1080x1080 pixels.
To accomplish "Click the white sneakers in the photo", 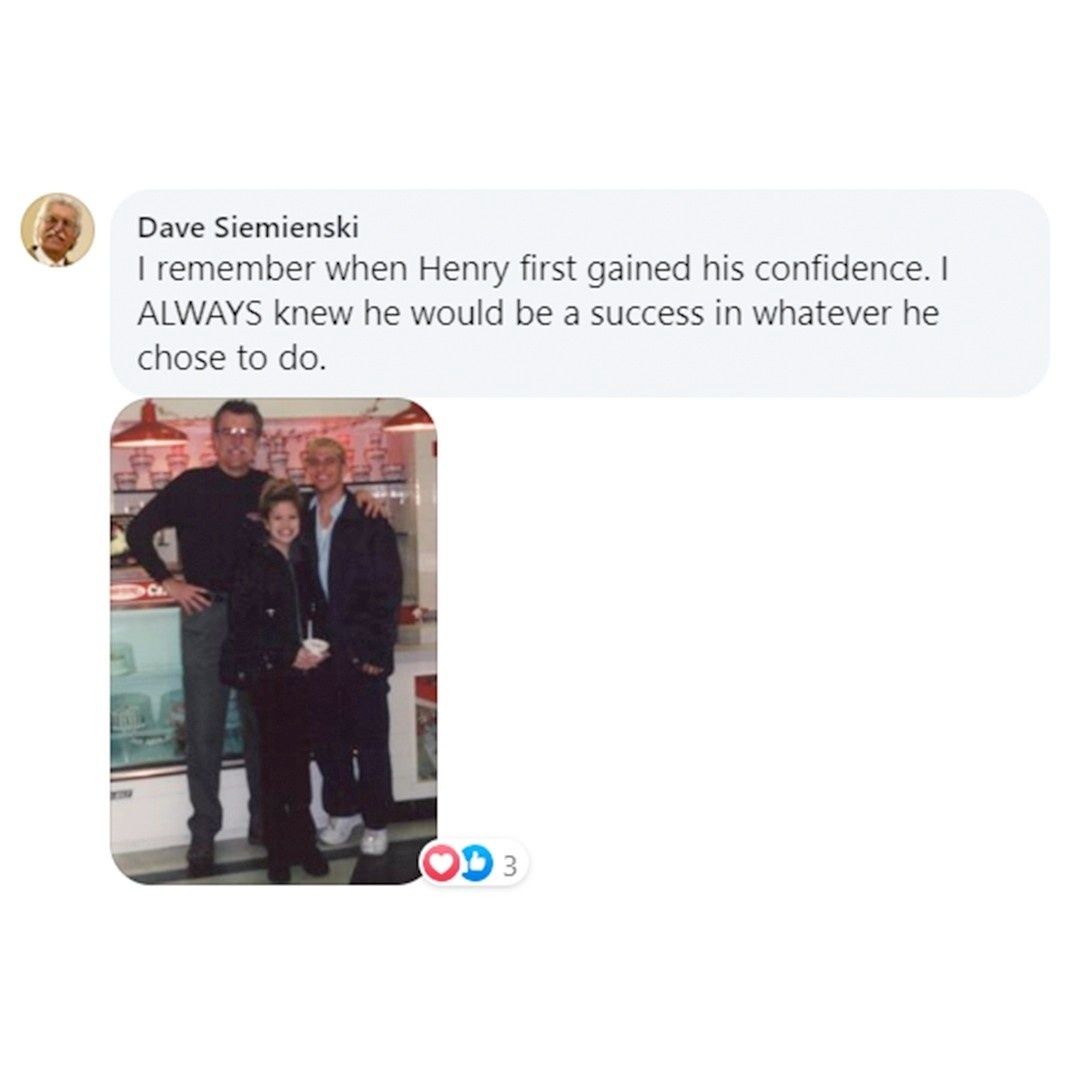I will 353,833.
